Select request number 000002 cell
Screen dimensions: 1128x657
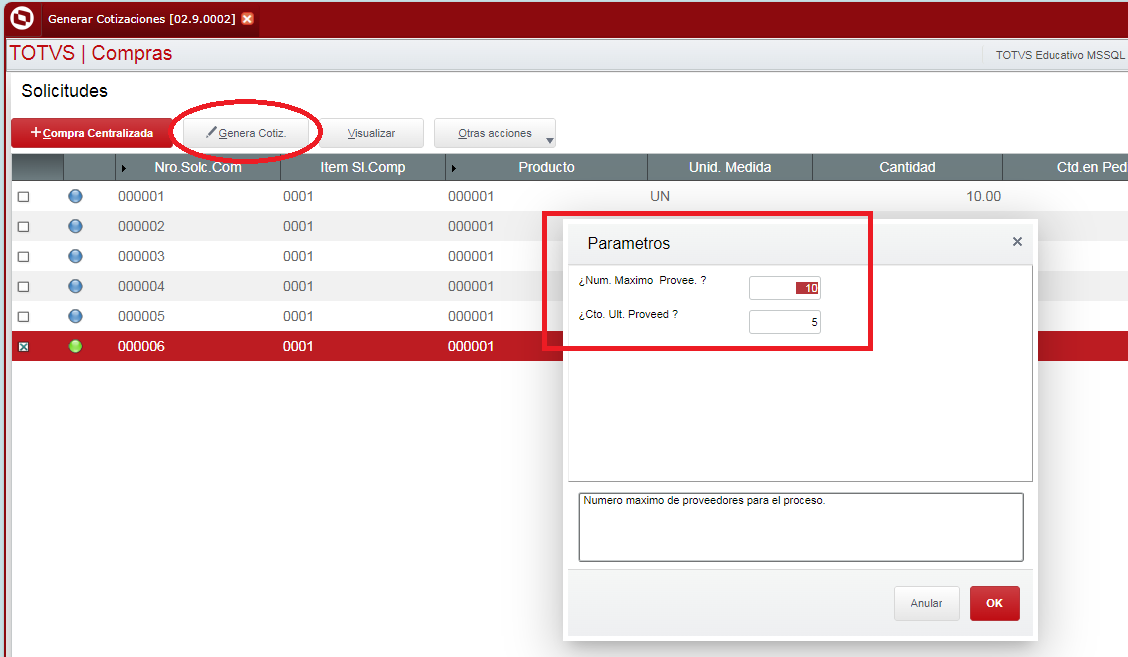coord(141,227)
